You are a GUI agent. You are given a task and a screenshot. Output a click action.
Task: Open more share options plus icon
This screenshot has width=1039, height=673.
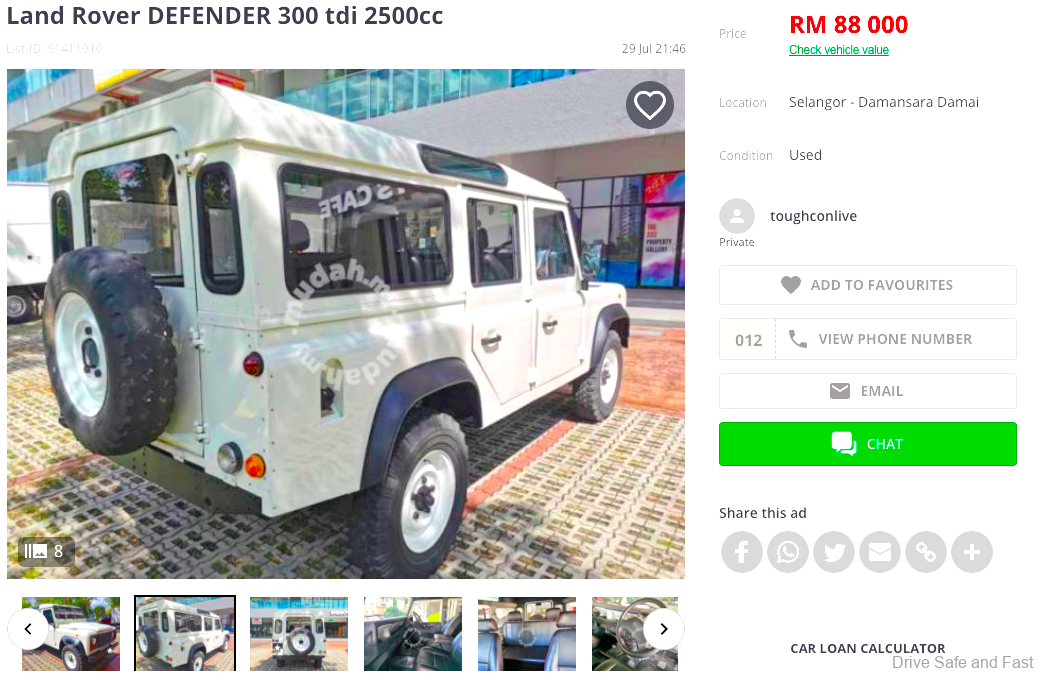pyautogui.click(x=972, y=552)
